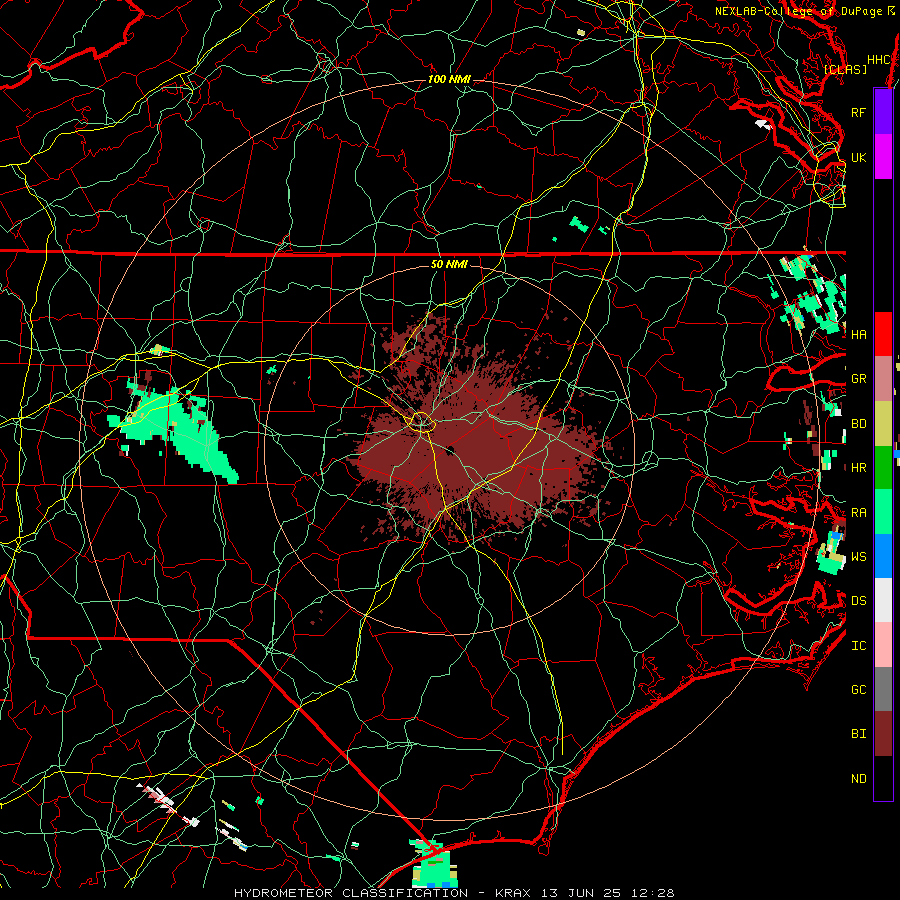Viewport: 900px width, 900px height.
Task: Pick the HR dark green legend swatch
Action: point(883,467)
